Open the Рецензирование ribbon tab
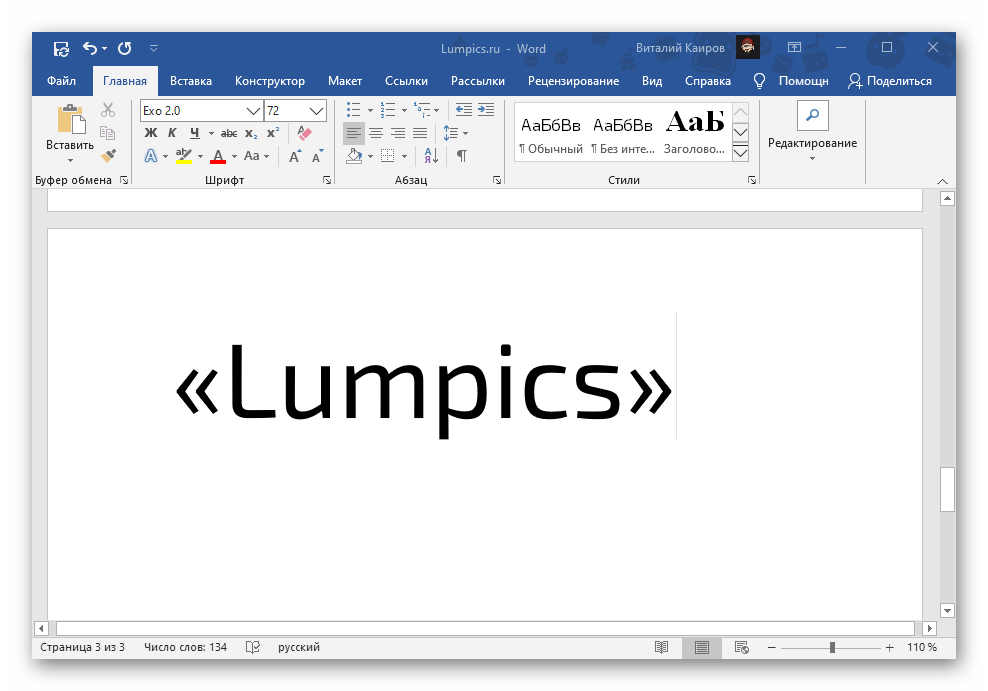This screenshot has width=988, height=691. tap(573, 81)
